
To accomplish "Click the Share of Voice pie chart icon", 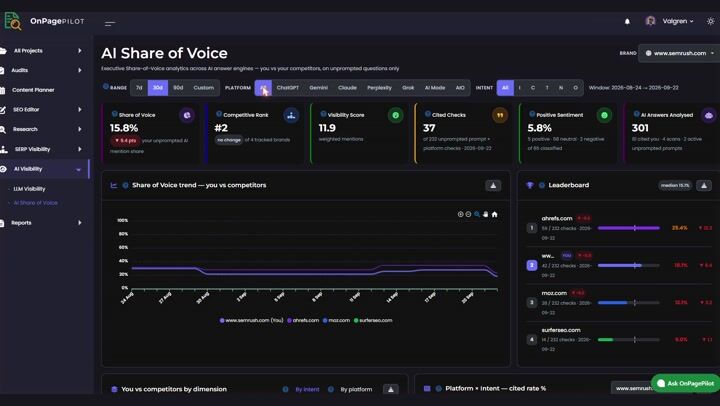I will tap(187, 115).
